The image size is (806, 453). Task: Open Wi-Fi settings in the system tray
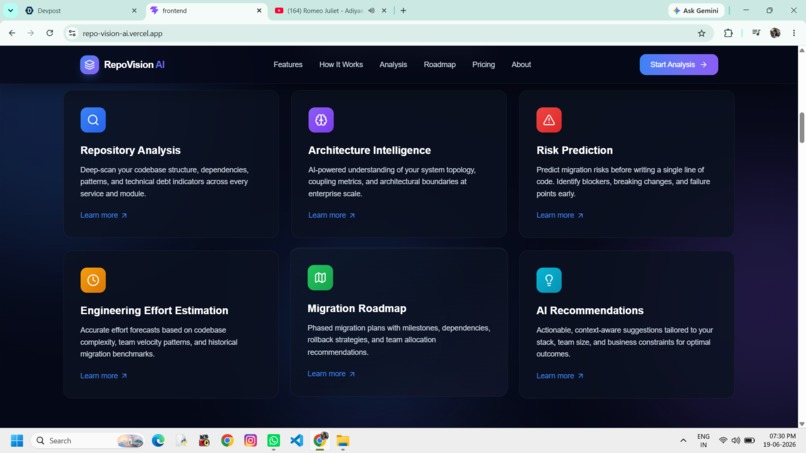723,441
